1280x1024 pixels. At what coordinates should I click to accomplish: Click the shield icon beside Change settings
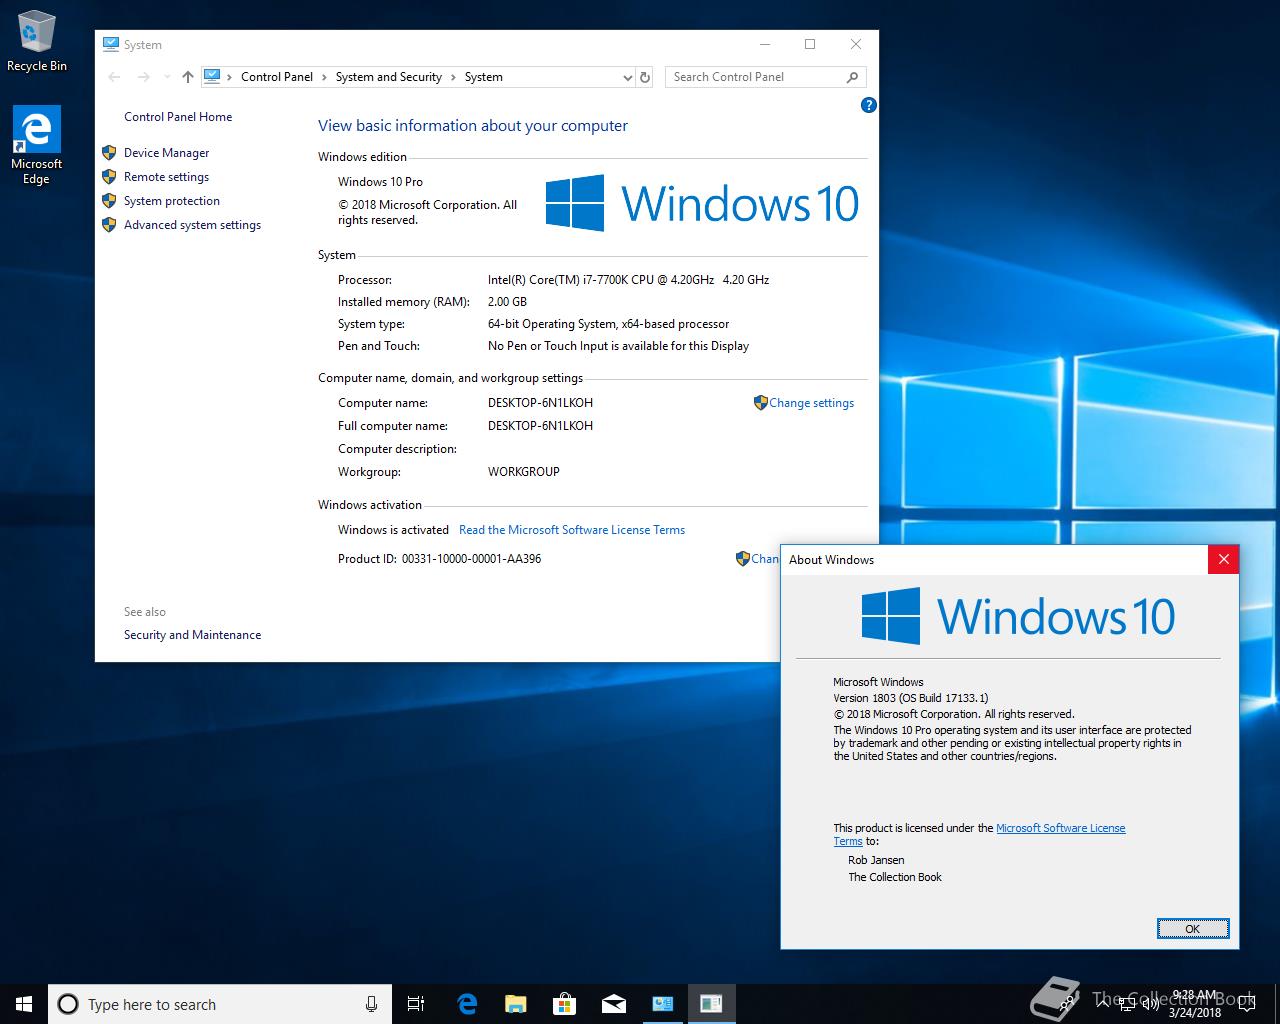coord(760,402)
